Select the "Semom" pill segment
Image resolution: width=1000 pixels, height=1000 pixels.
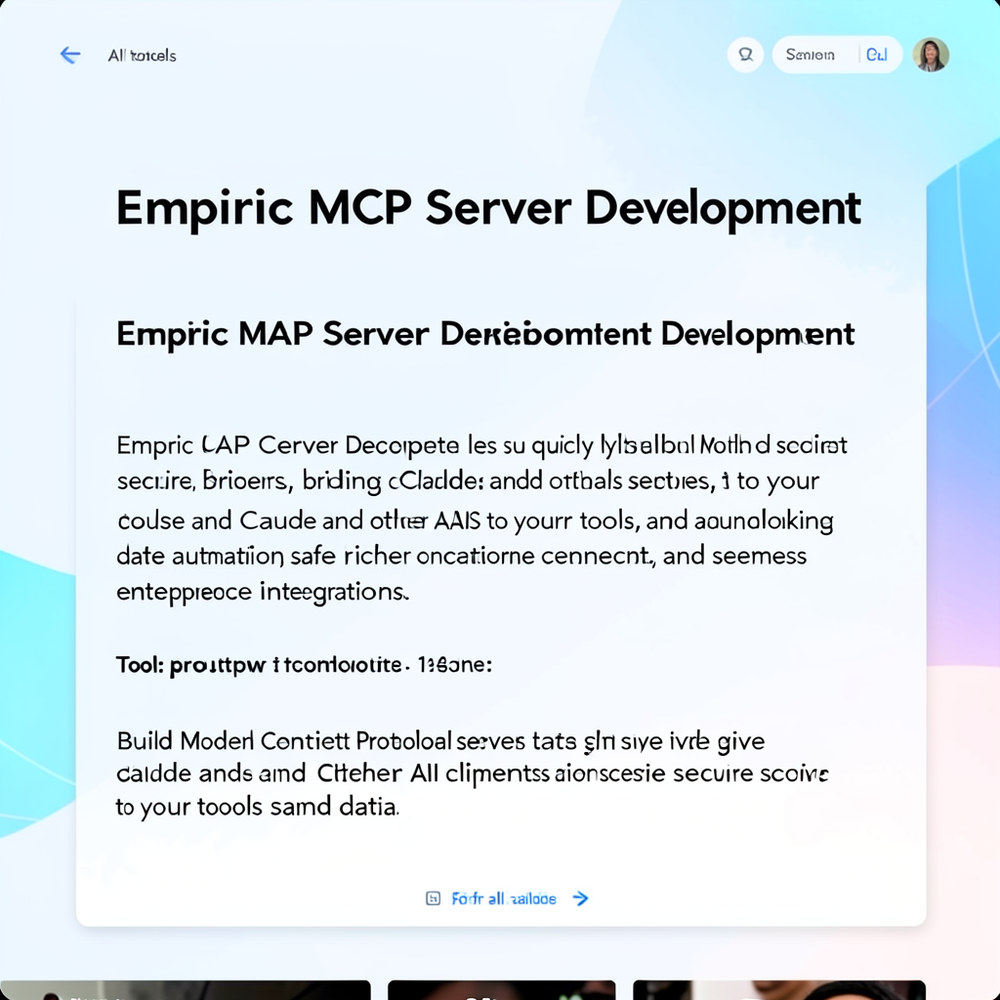(810, 55)
